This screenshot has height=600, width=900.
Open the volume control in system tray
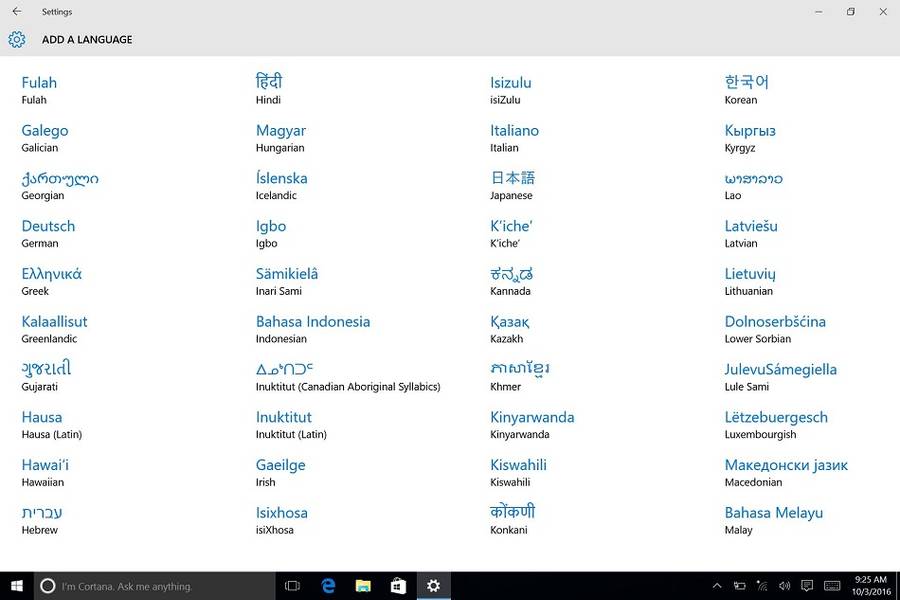[785, 586]
